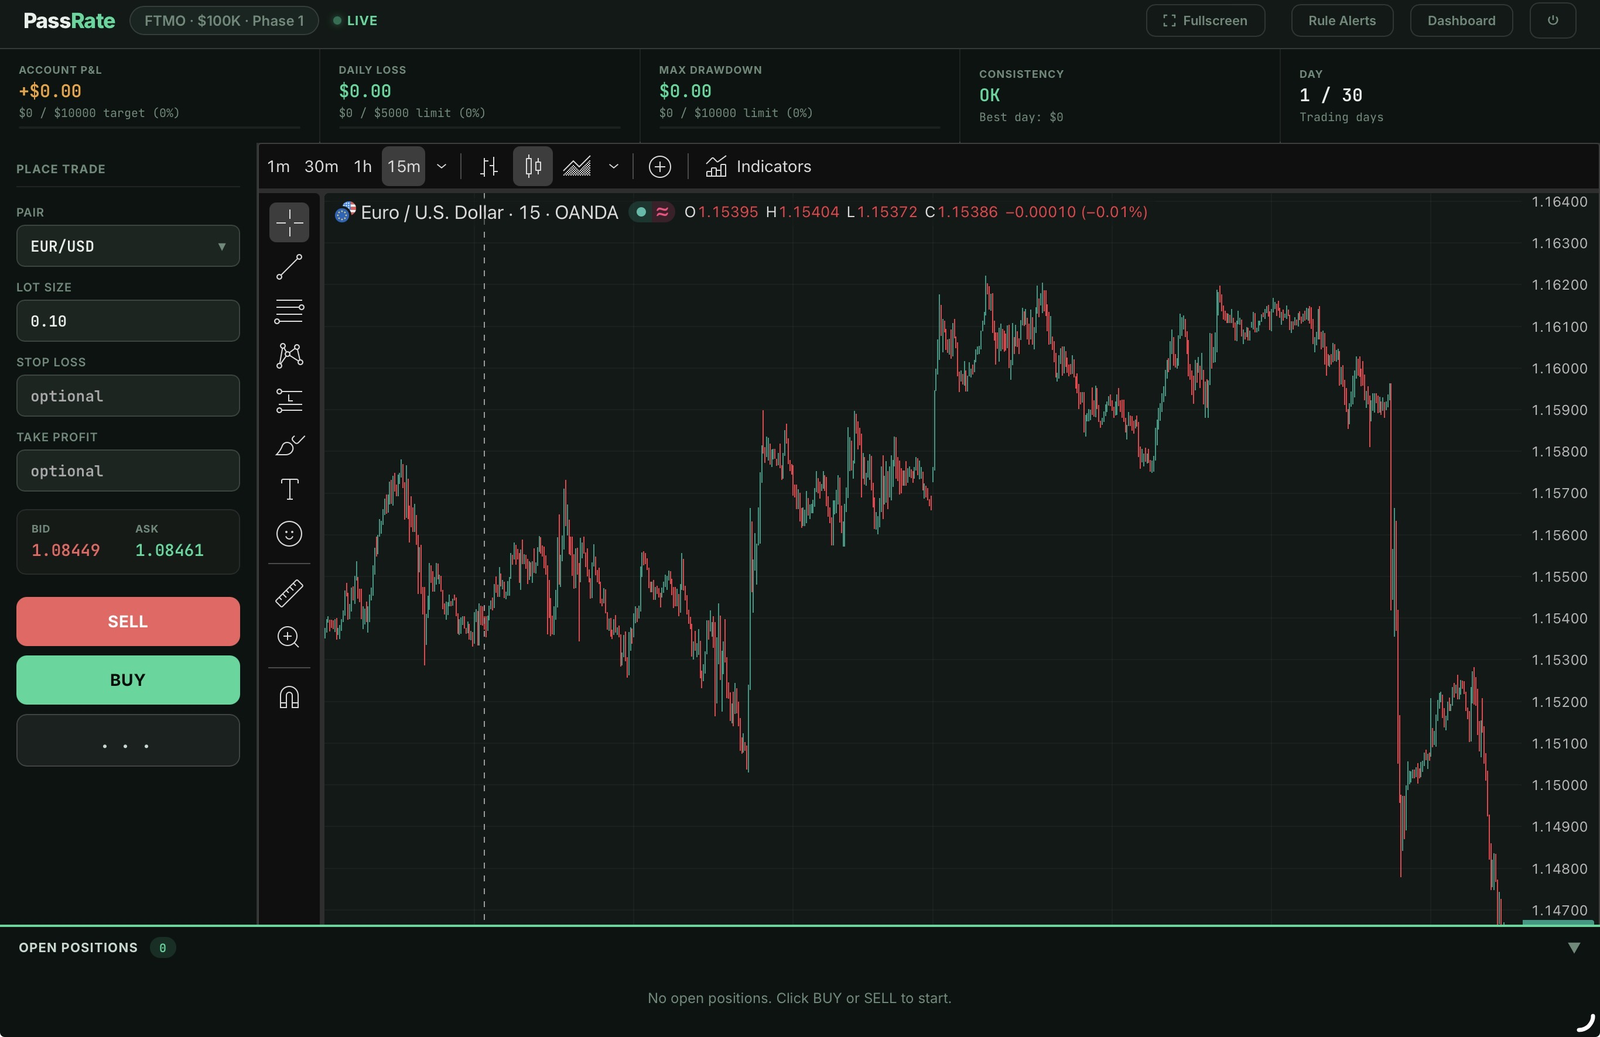Open the Indicators dialog

pos(758,166)
